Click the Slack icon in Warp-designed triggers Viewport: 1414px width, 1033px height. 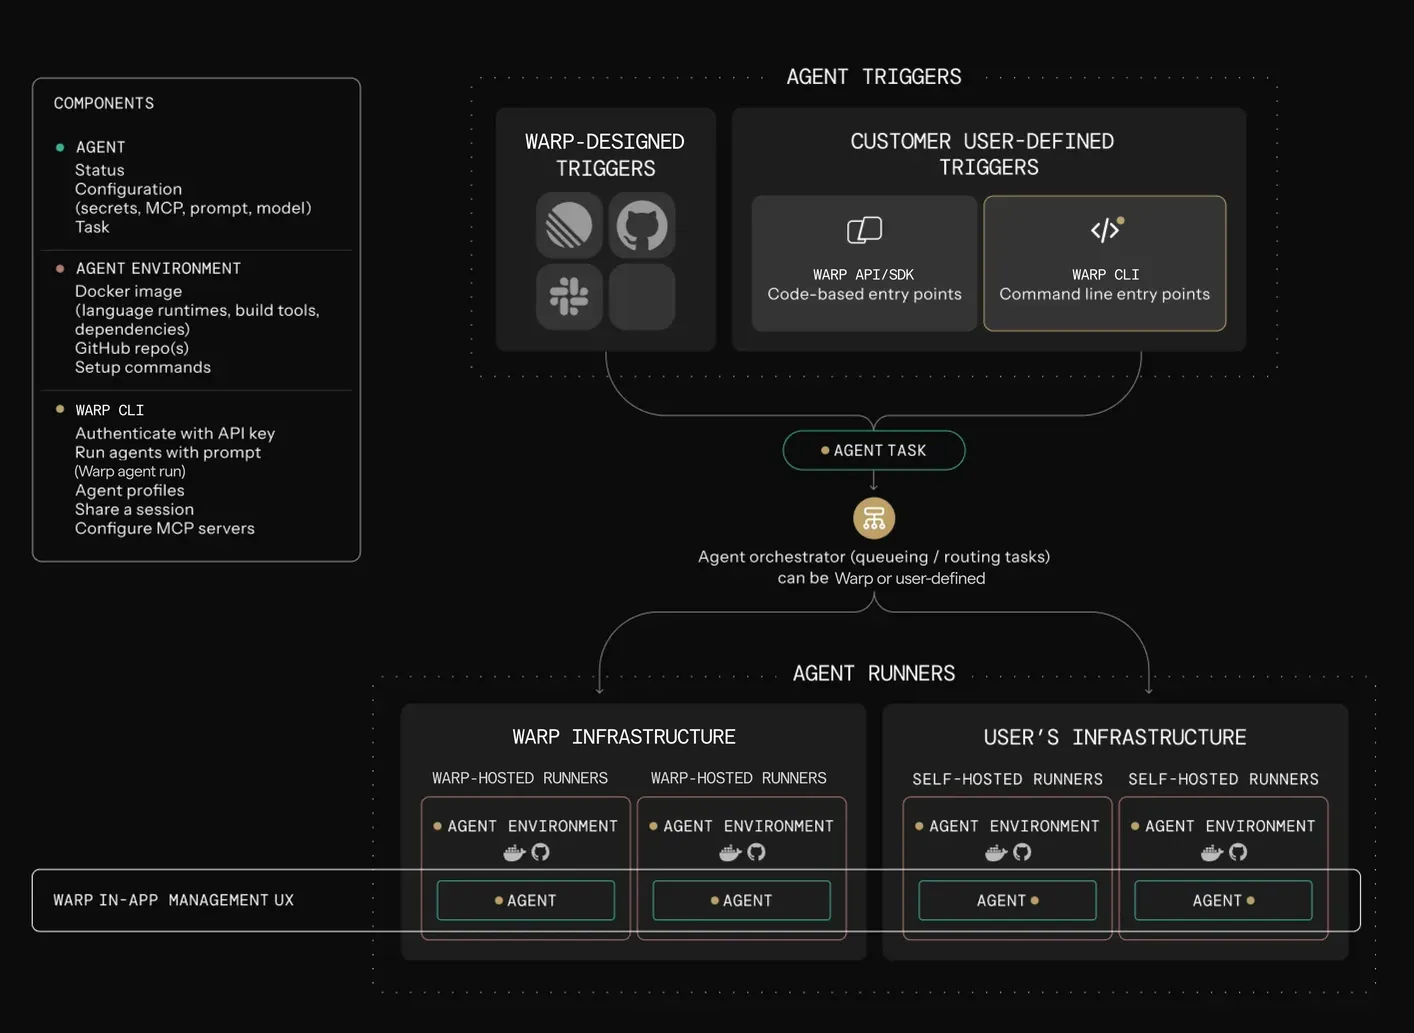coord(569,297)
